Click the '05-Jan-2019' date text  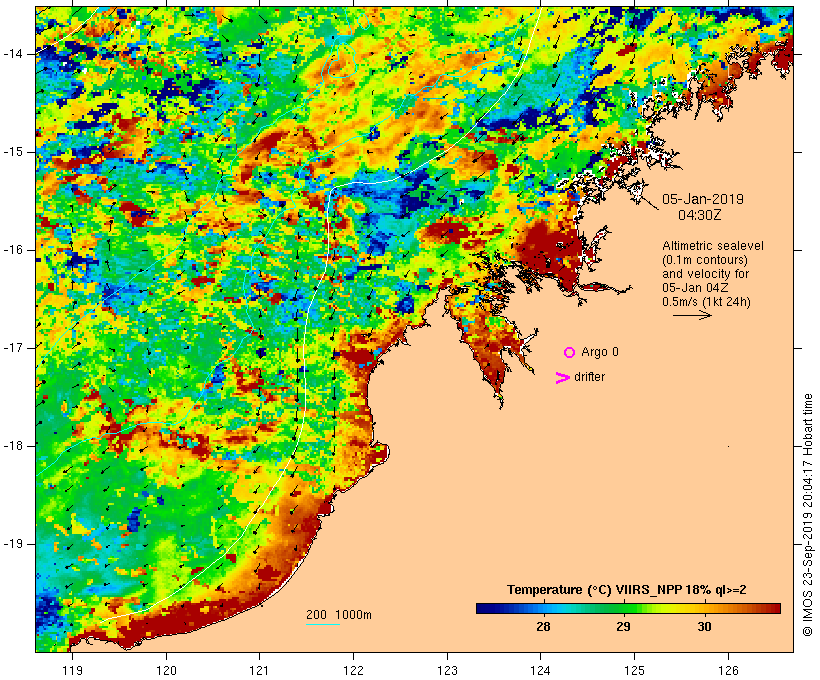click(x=703, y=199)
